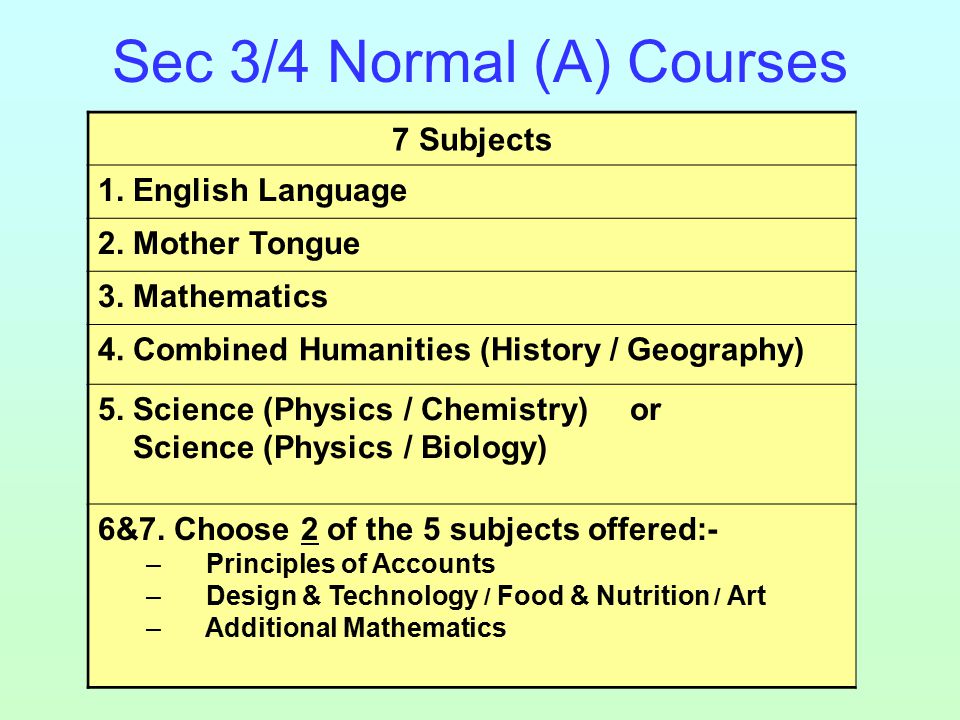
Task: Click the word History in row 4
Action: pos(546,350)
